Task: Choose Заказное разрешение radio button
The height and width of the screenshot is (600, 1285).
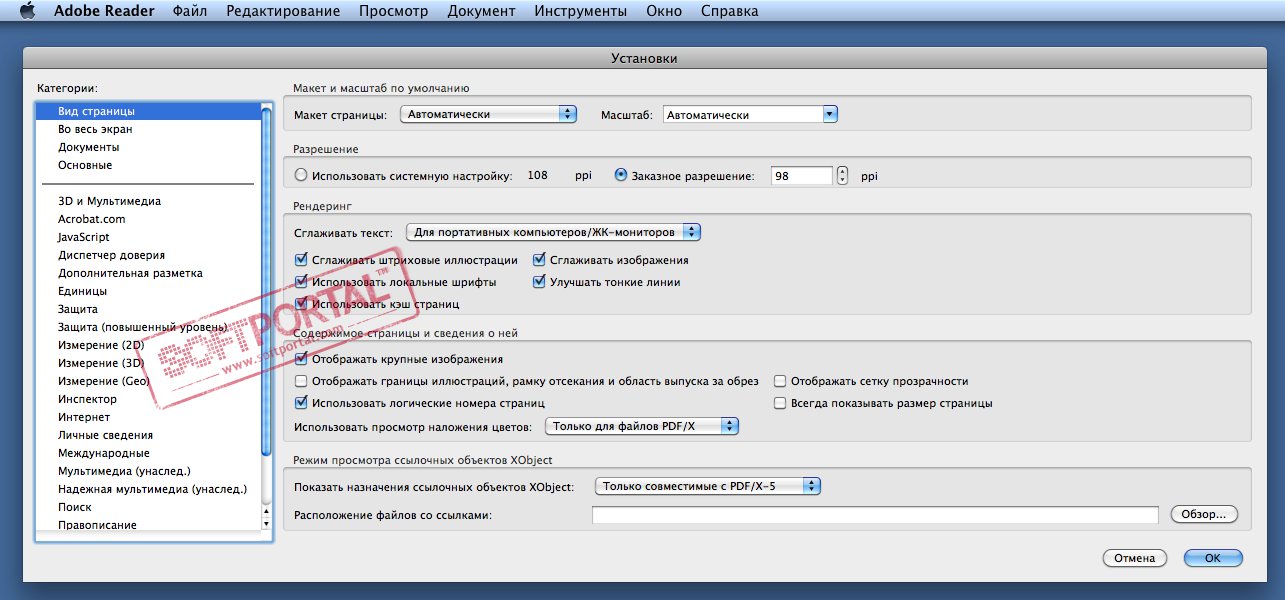Action: click(621, 175)
